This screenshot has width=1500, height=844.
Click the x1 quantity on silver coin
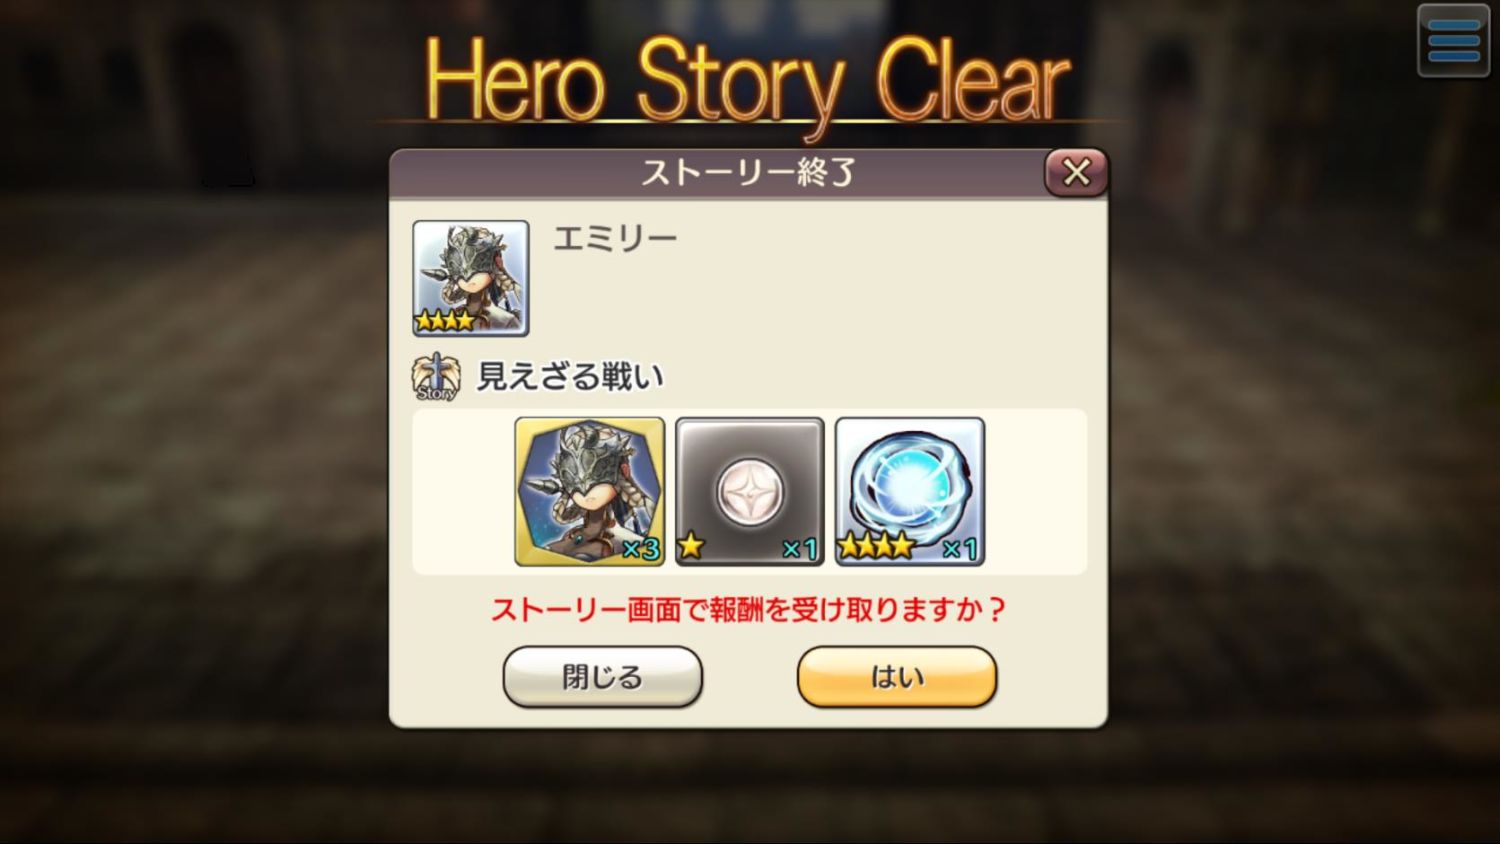(x=800, y=548)
